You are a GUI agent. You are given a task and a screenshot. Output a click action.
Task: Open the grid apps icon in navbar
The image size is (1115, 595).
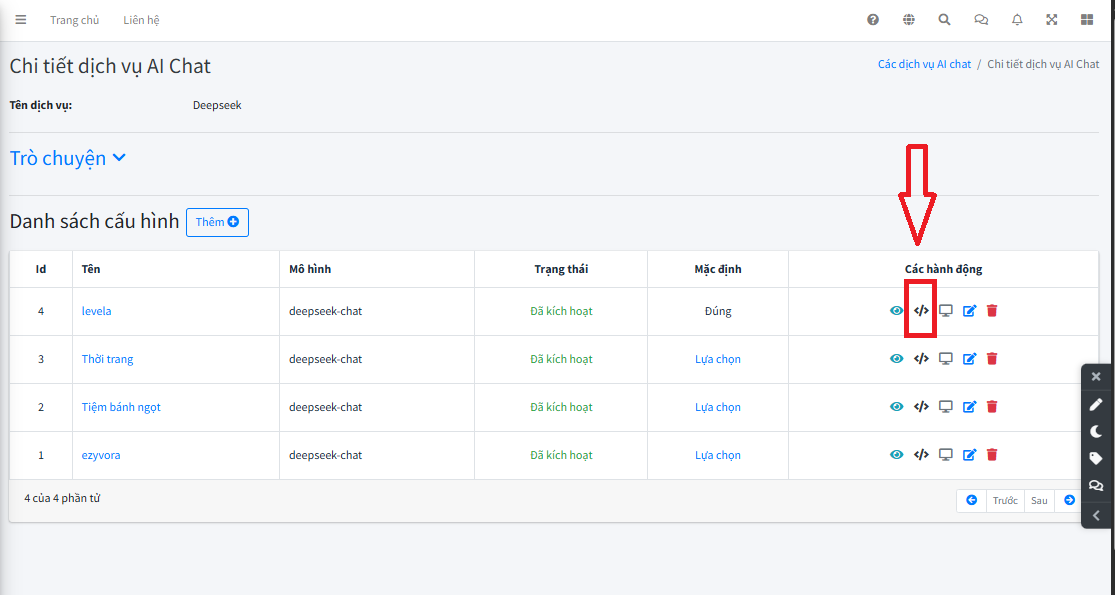click(x=1087, y=20)
